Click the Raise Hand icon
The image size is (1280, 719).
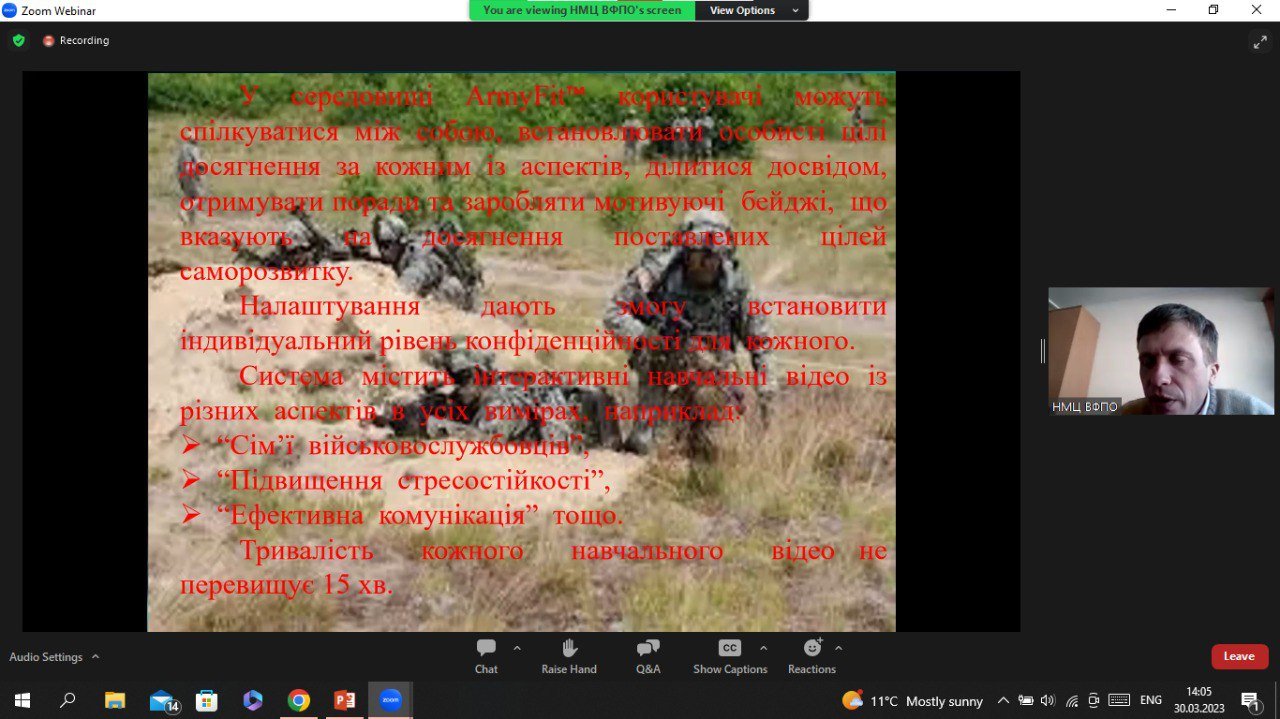tap(569, 656)
